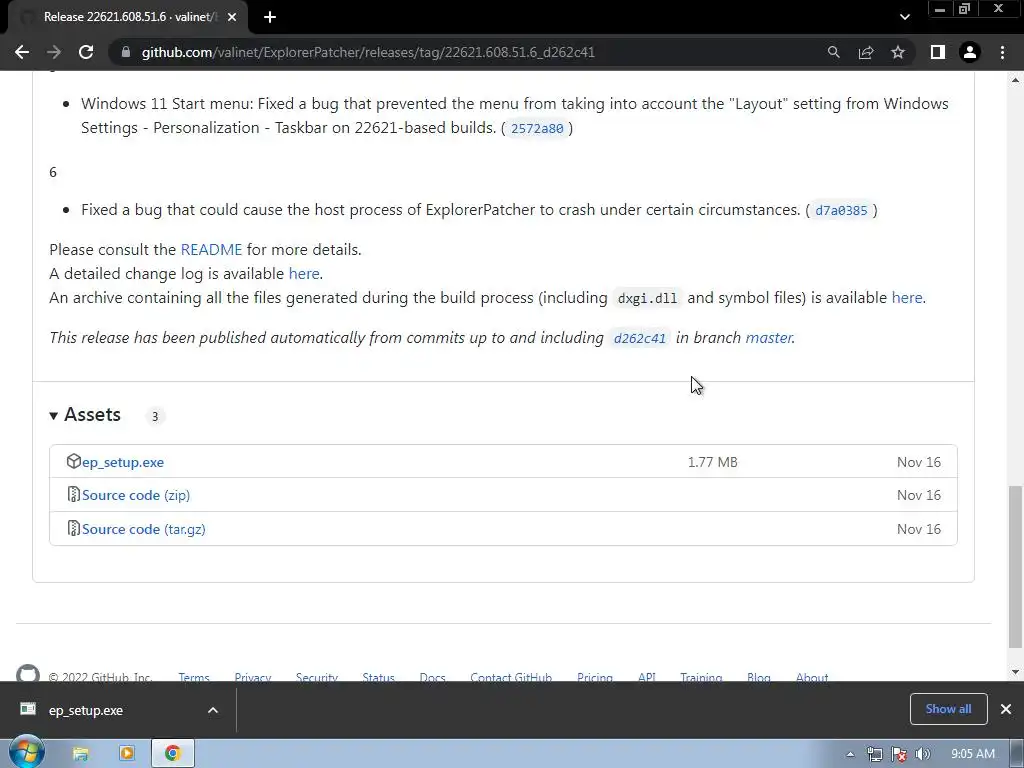
Task: Click the 1.77 MB file size
Action: point(712,462)
